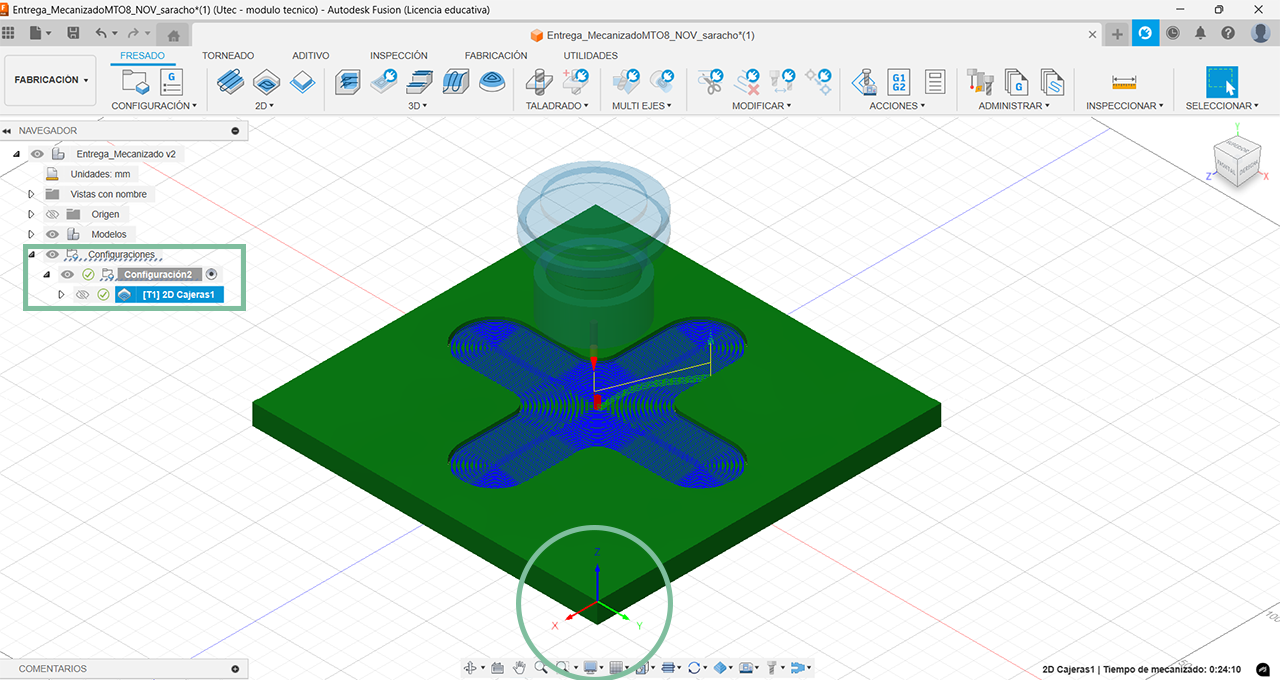Collapse the Configuración2 setup node
This screenshot has height=680, width=1280.
(x=46, y=274)
